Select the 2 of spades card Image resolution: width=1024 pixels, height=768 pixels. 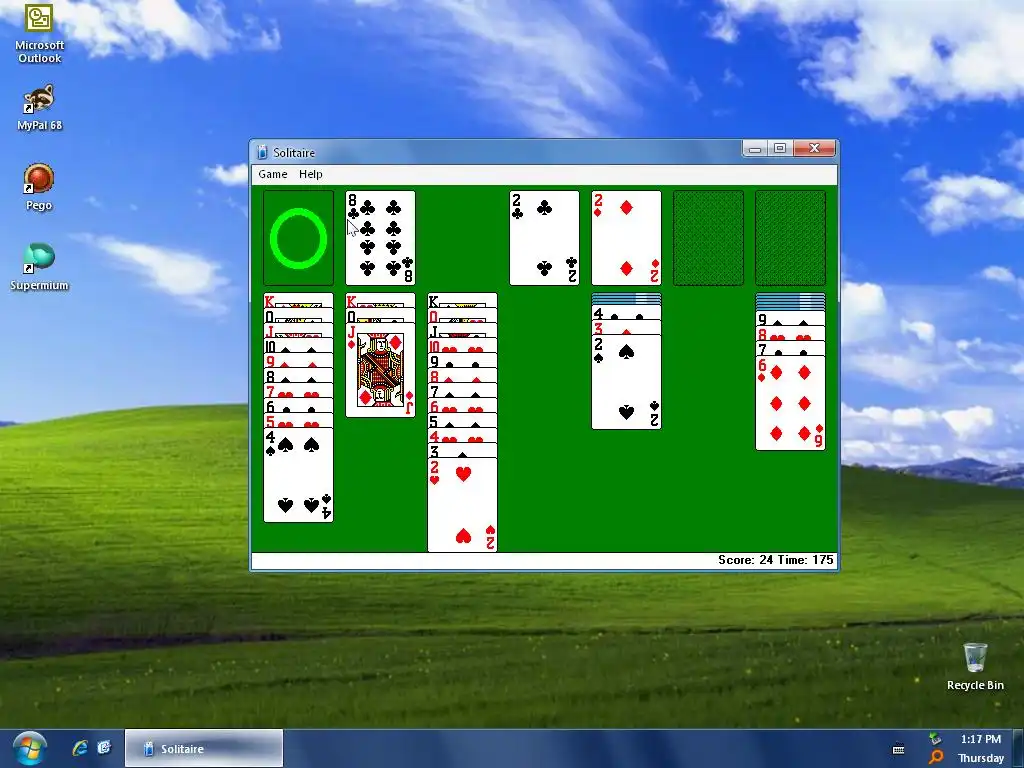pos(626,382)
